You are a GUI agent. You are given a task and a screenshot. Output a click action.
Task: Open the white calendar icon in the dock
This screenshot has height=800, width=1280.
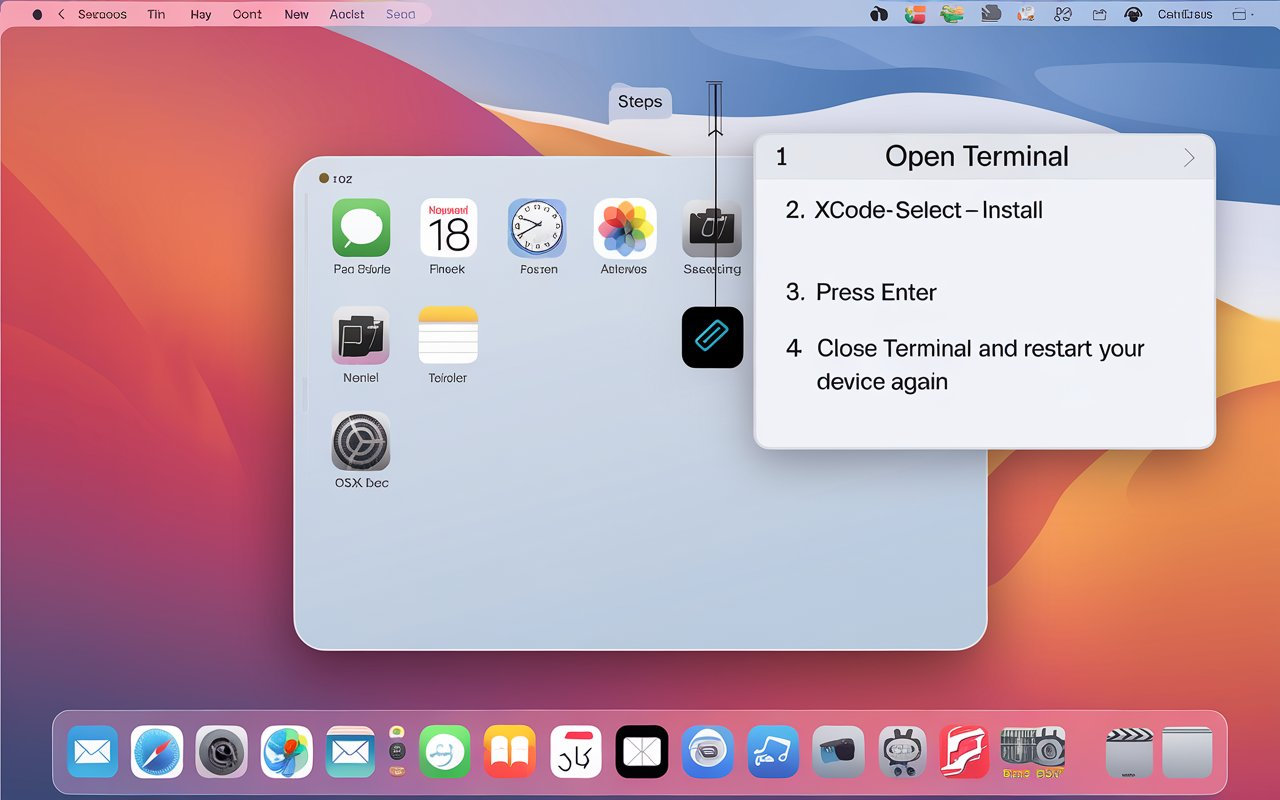[576, 752]
